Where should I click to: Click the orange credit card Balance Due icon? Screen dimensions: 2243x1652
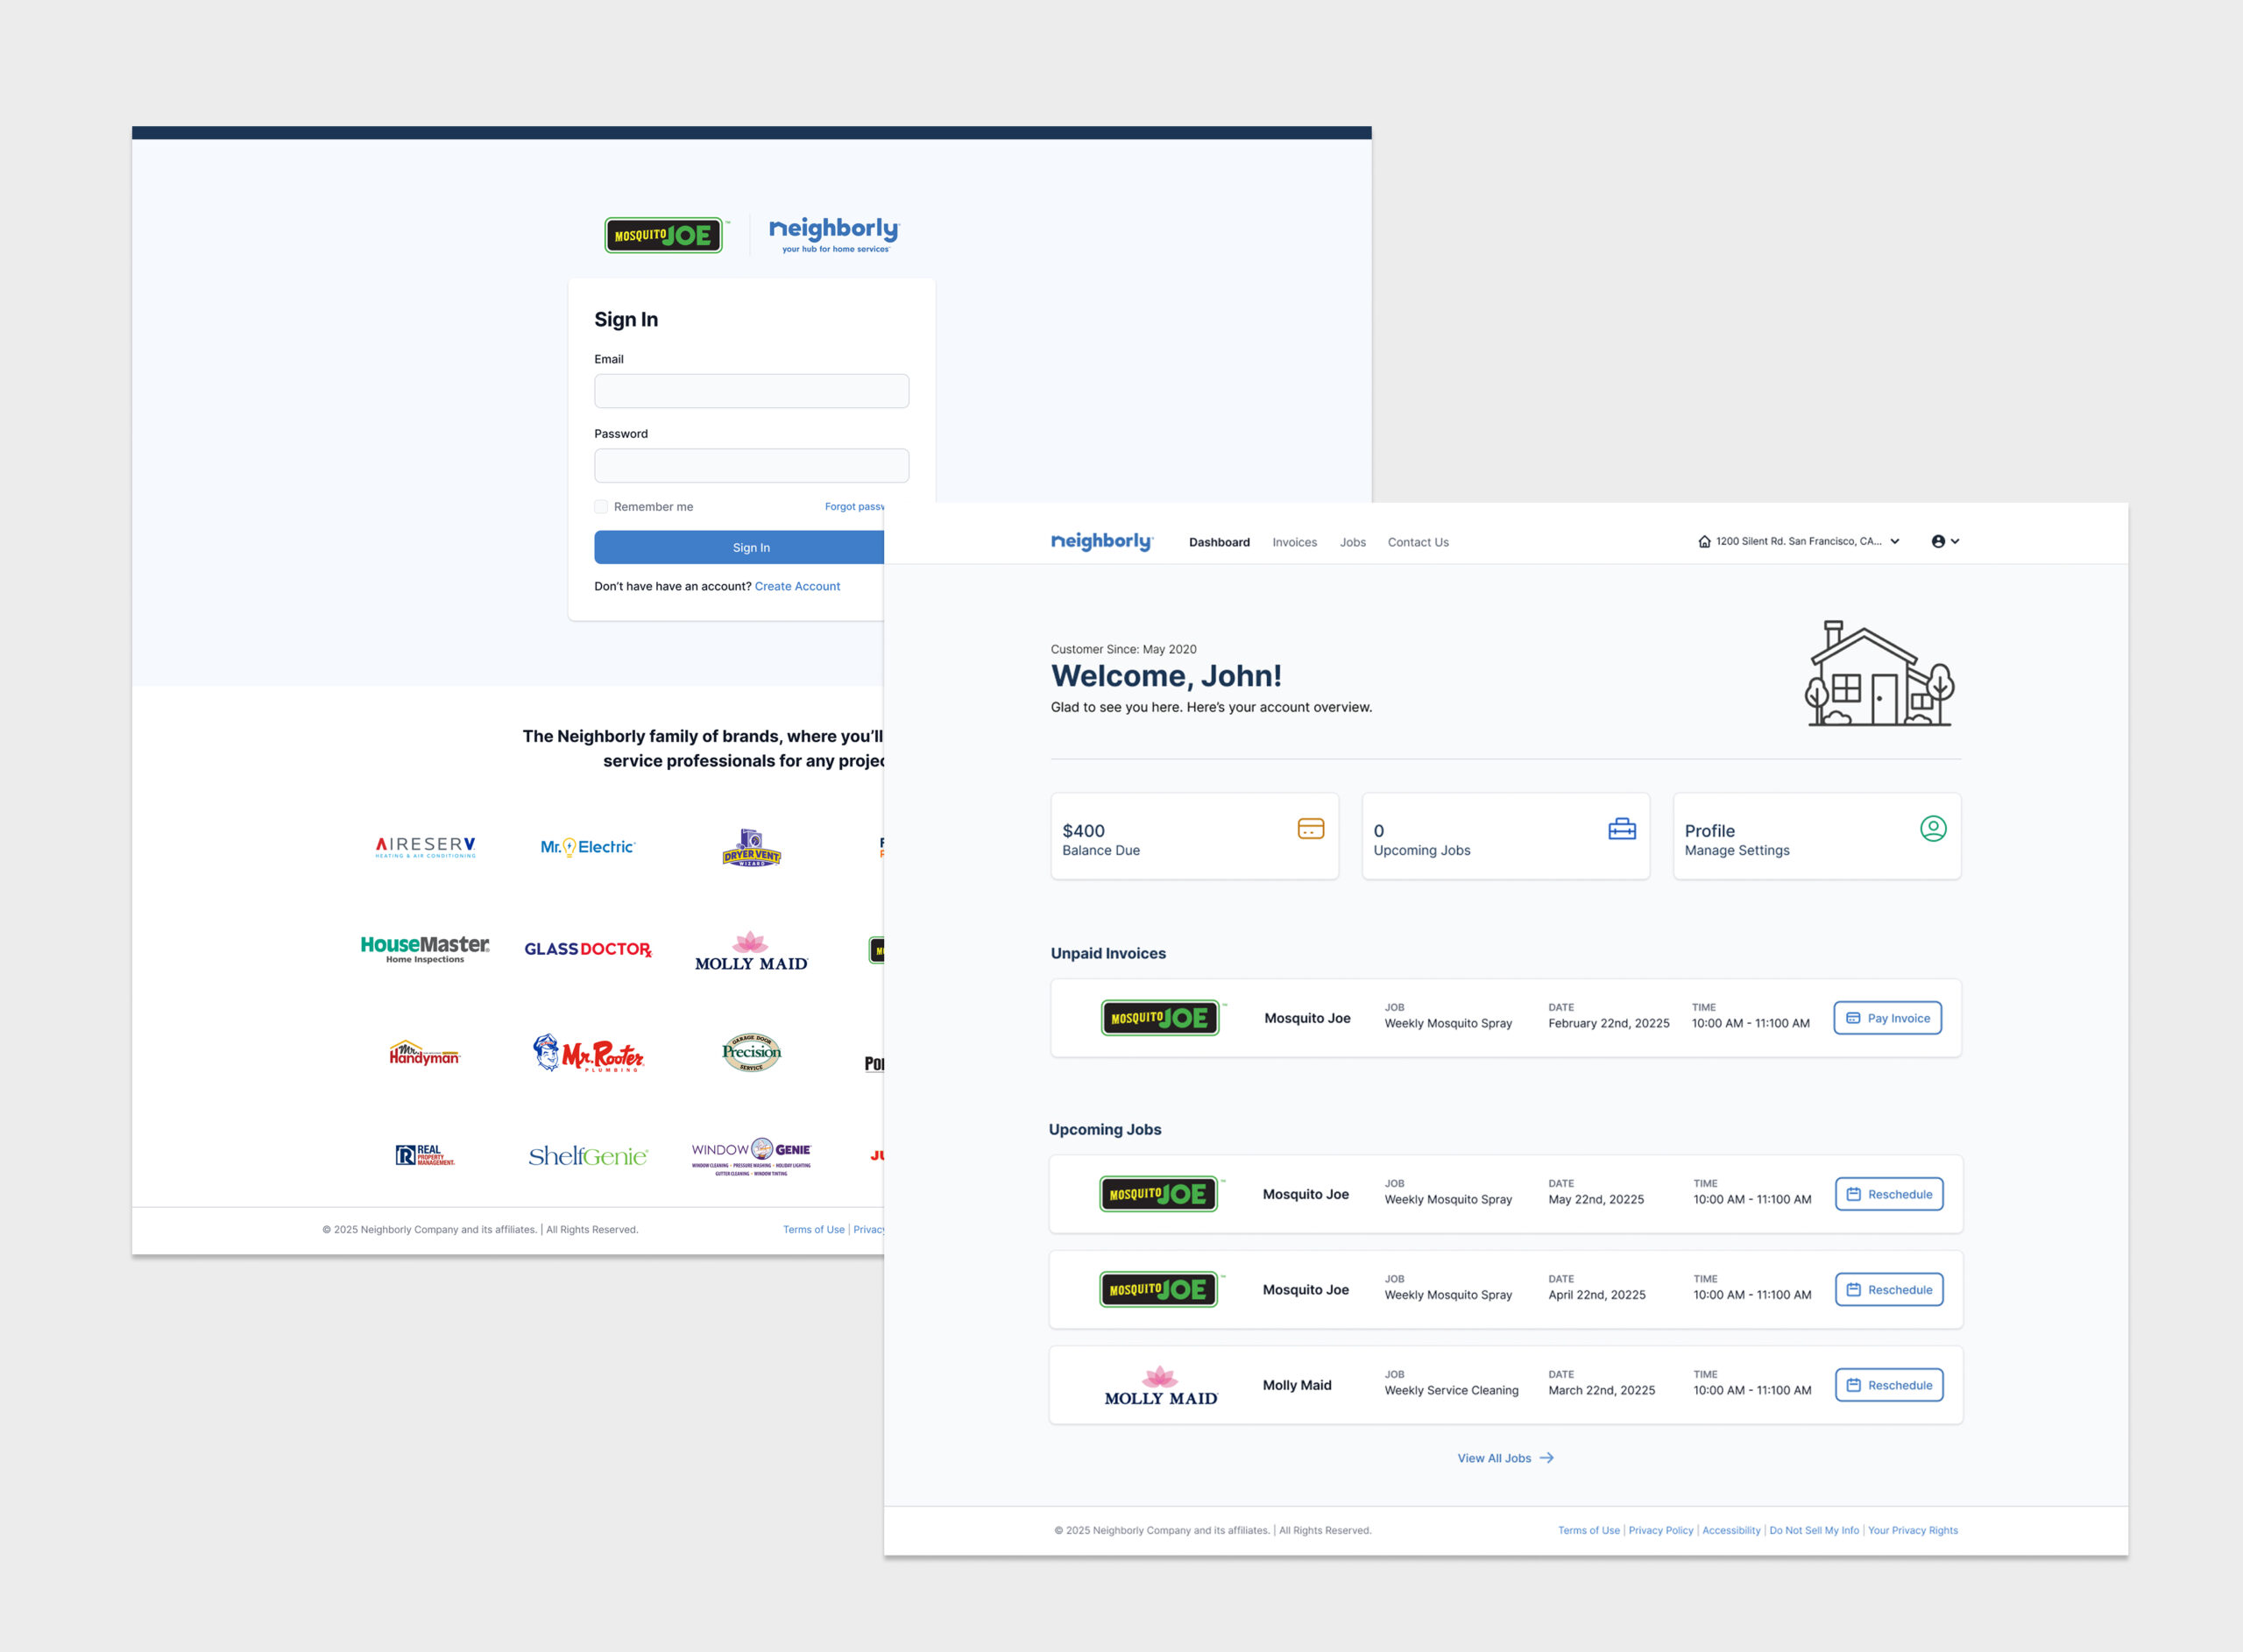[x=1310, y=829]
